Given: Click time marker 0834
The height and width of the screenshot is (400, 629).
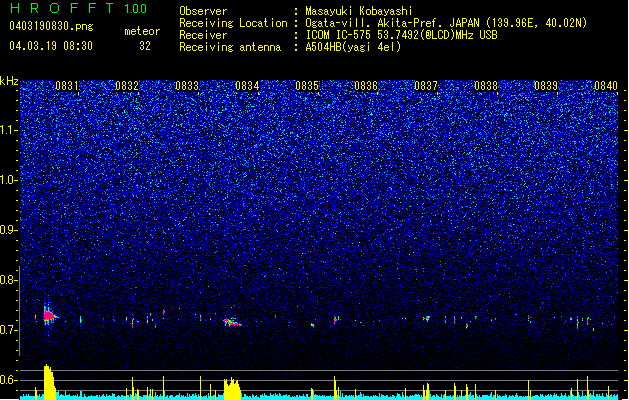Looking at the screenshot, I should tap(247, 86).
